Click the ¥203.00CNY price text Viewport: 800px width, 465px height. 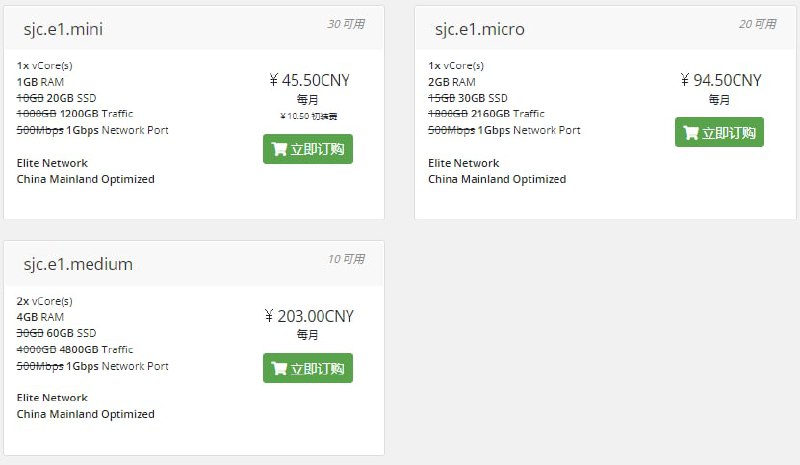coord(309,316)
